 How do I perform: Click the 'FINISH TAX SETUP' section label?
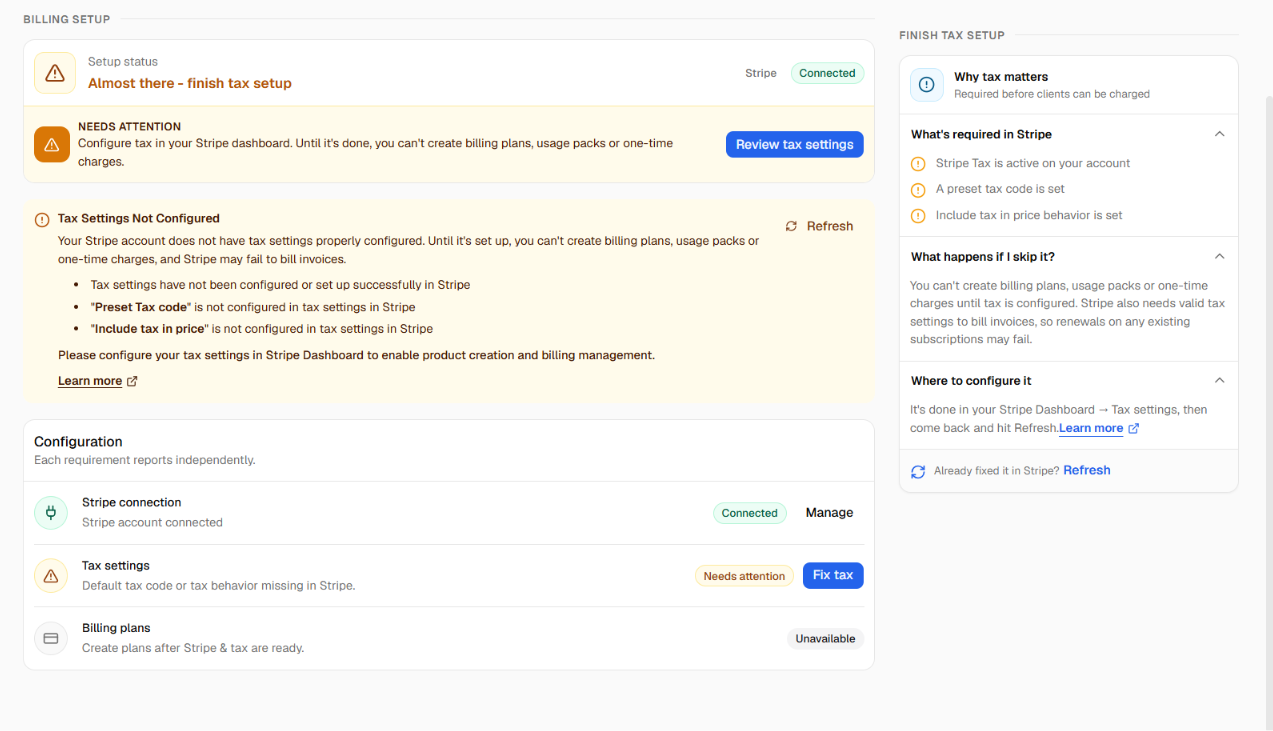click(952, 35)
